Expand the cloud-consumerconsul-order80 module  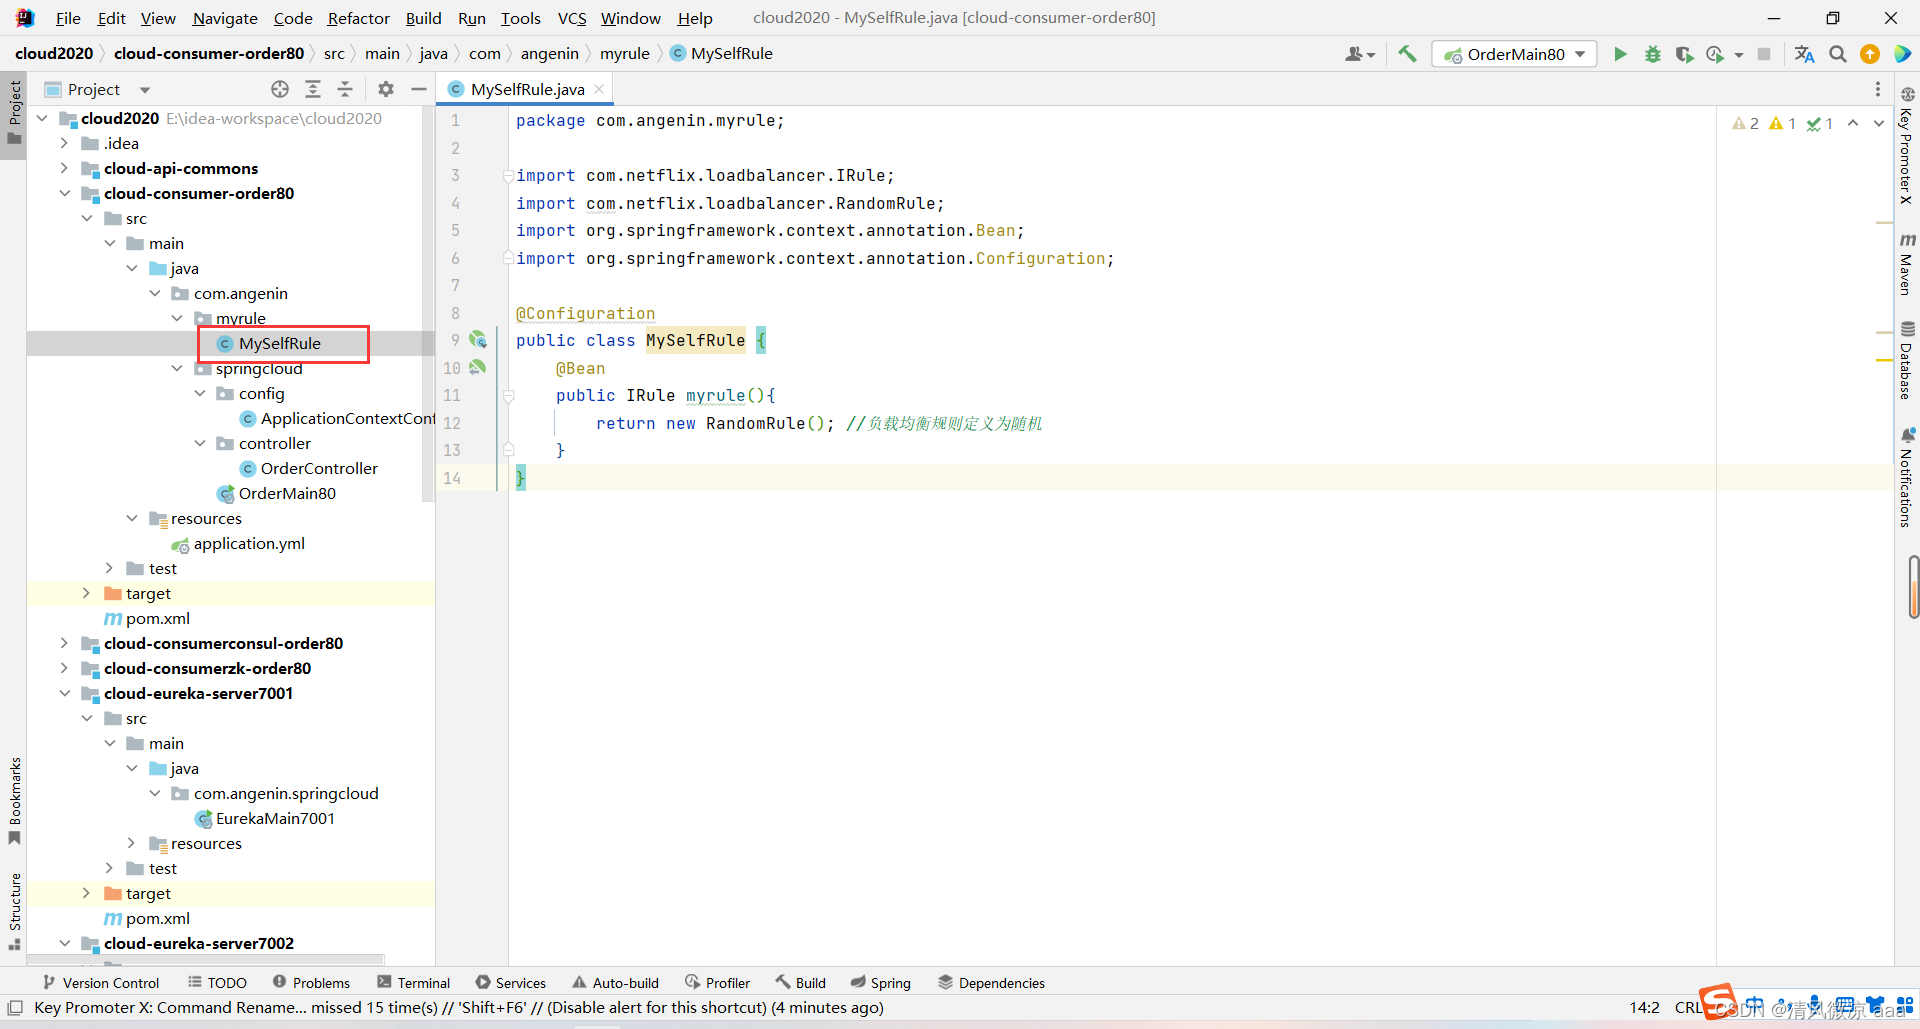(65, 643)
